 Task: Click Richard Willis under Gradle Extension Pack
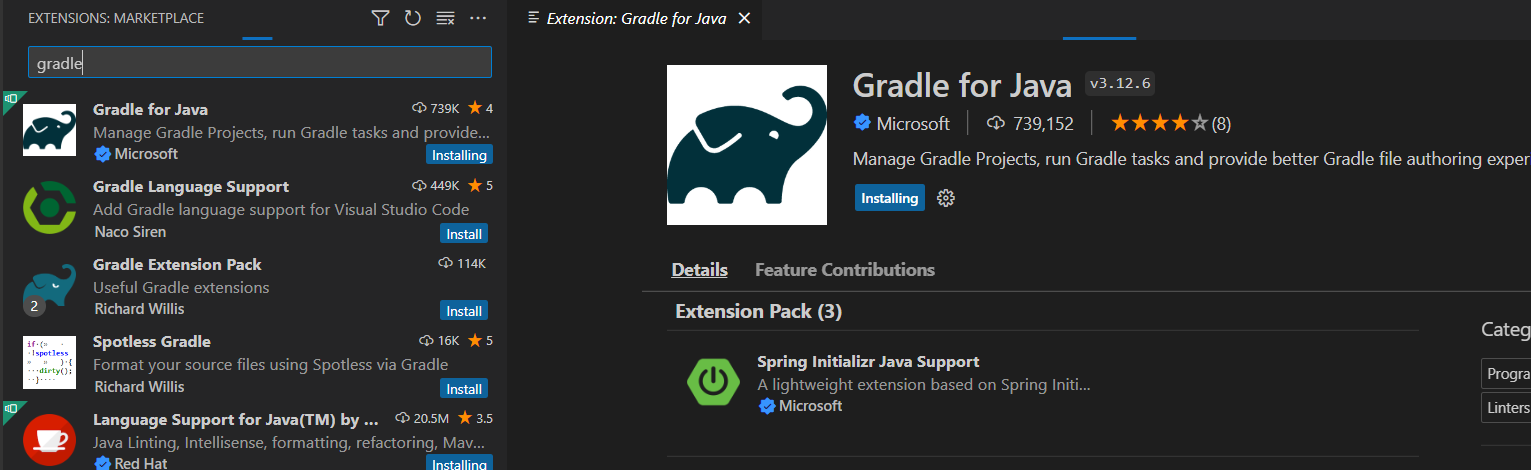[139, 309]
